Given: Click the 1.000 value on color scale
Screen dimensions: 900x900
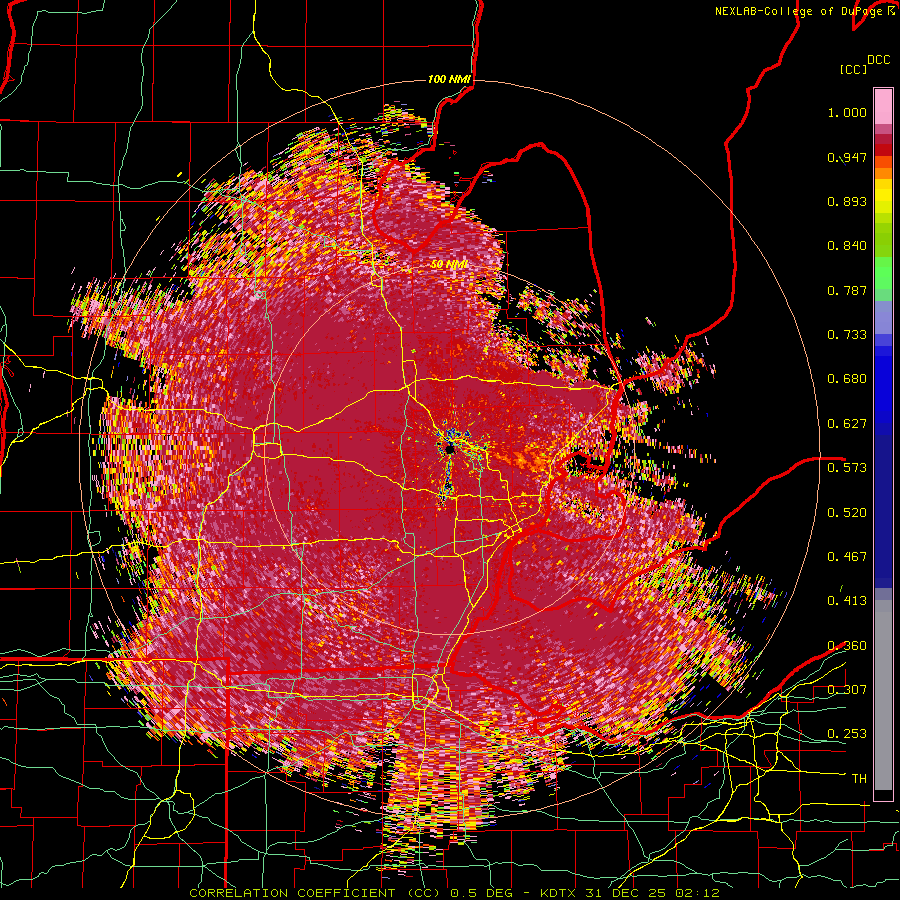Looking at the screenshot, I should [x=847, y=112].
